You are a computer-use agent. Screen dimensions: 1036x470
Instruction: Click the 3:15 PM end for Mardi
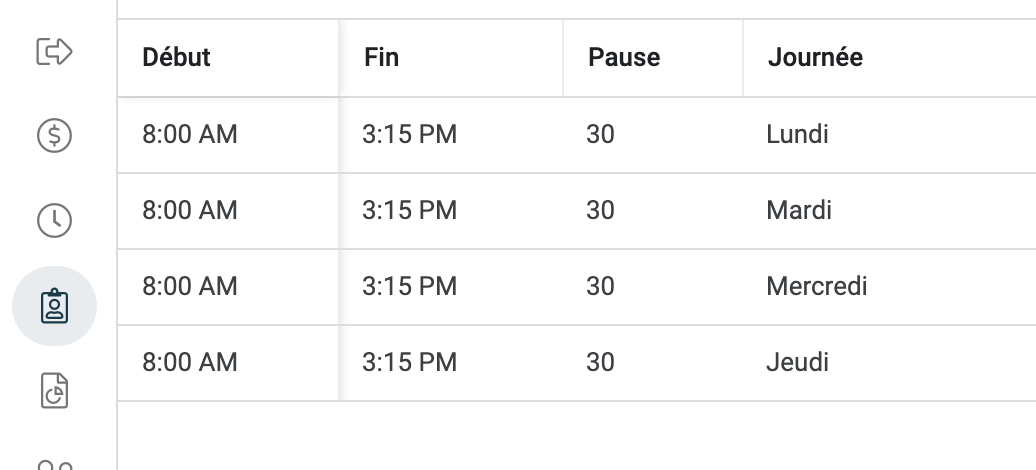(409, 210)
